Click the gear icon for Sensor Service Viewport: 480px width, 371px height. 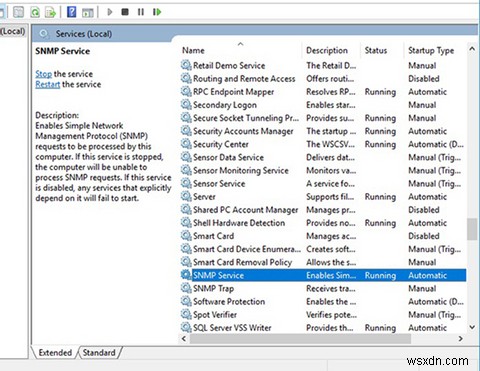(186, 183)
